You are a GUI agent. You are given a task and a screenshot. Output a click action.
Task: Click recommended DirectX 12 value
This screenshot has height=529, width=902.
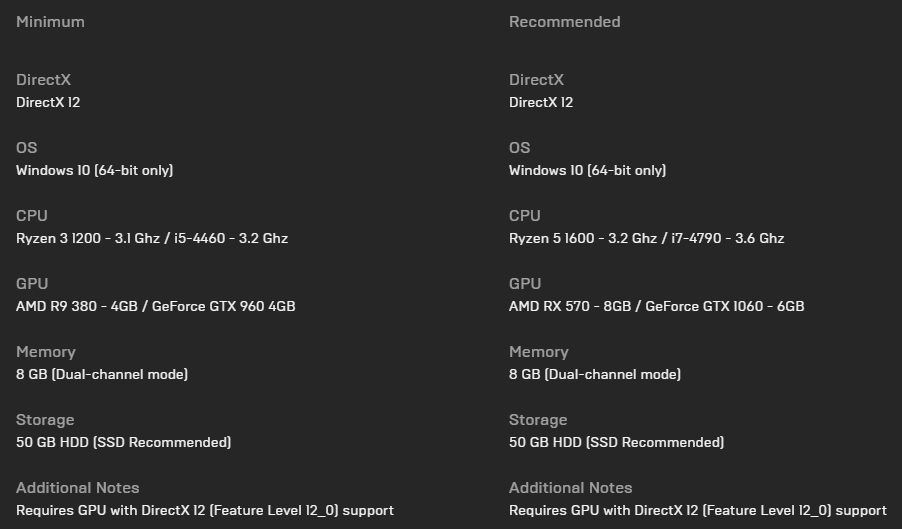click(x=541, y=102)
